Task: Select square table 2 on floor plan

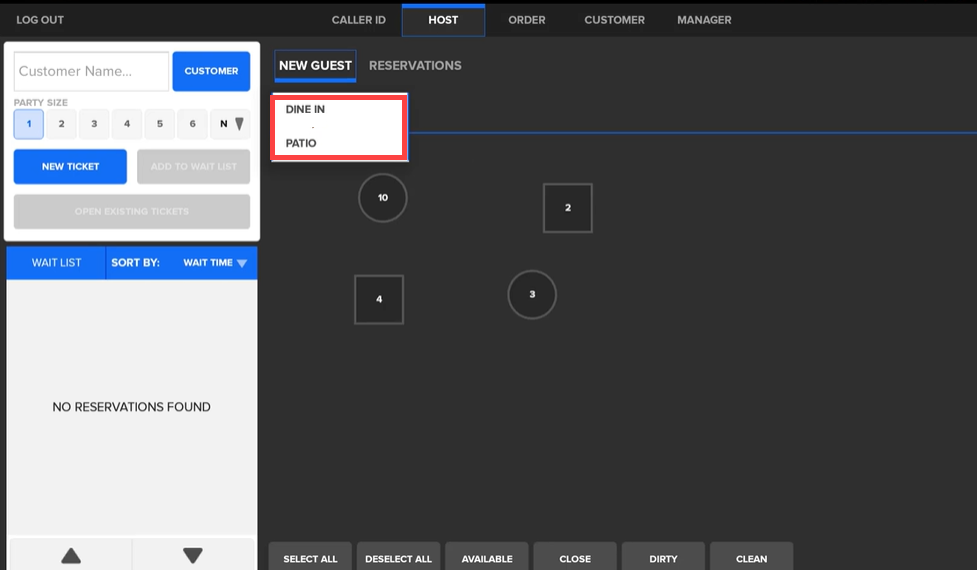Action: pos(568,208)
